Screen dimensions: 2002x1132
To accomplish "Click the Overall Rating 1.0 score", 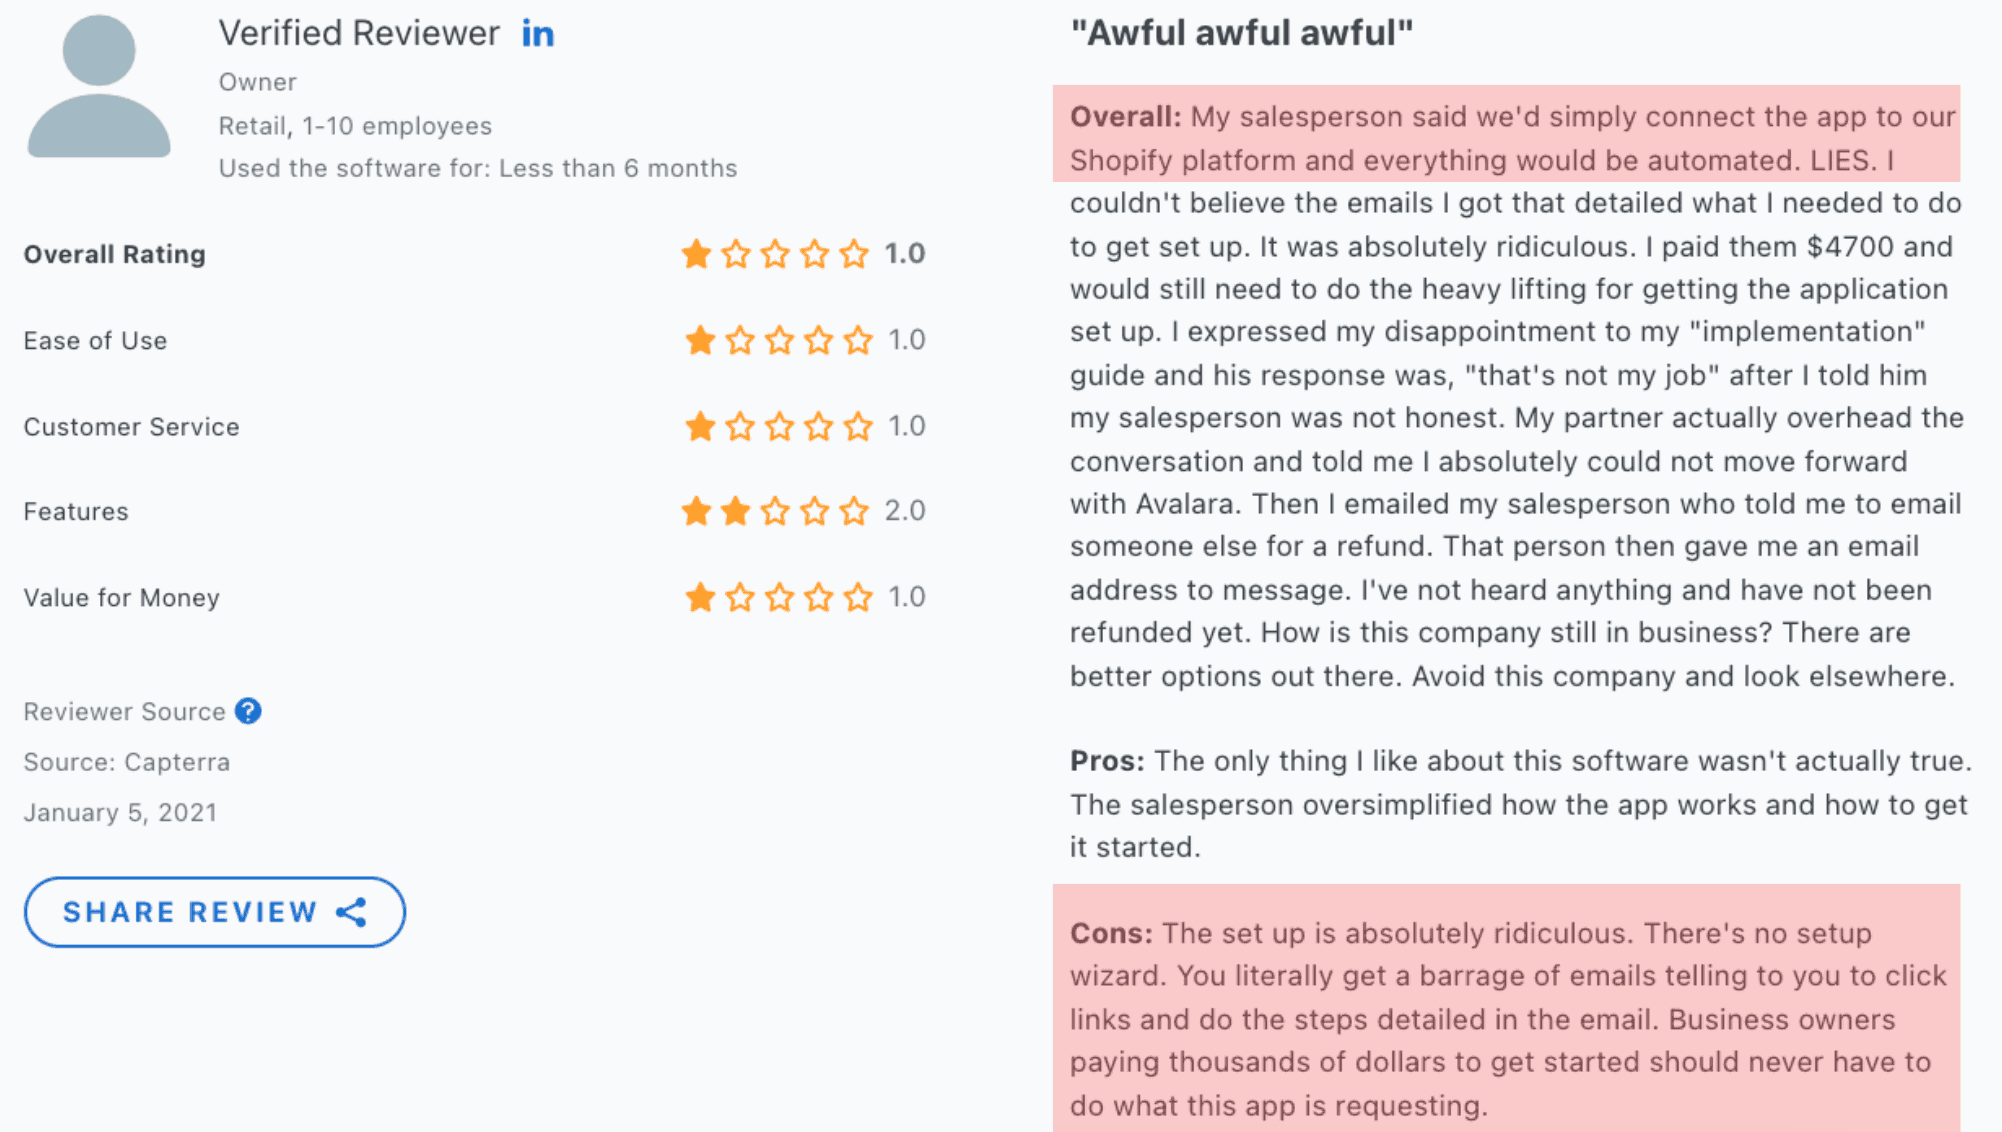I will (x=905, y=254).
